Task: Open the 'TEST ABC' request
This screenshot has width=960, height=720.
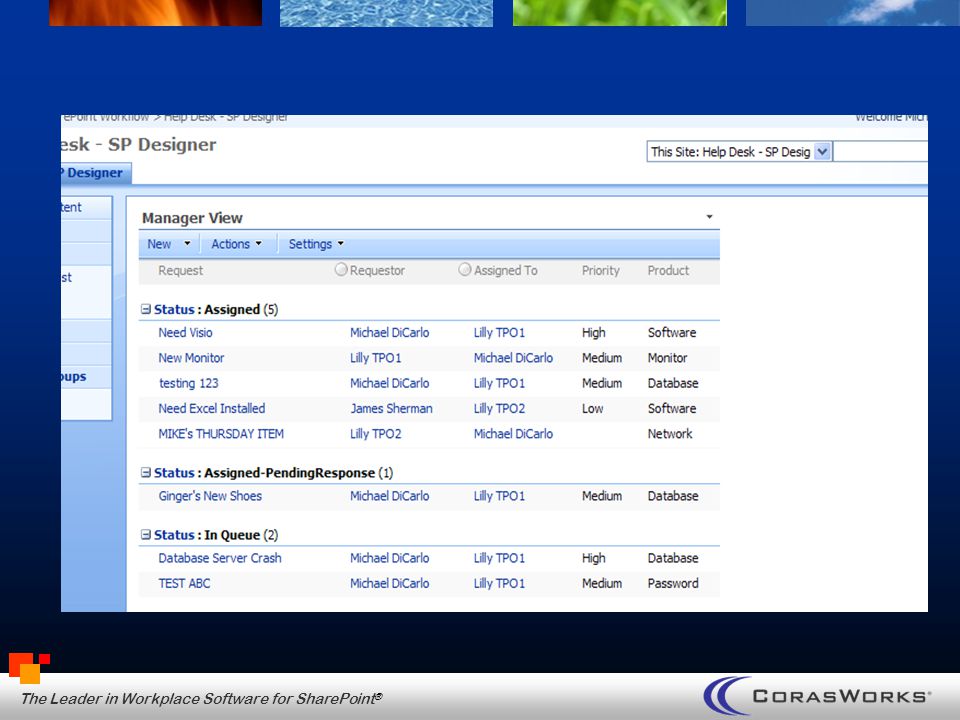Action: [x=184, y=583]
